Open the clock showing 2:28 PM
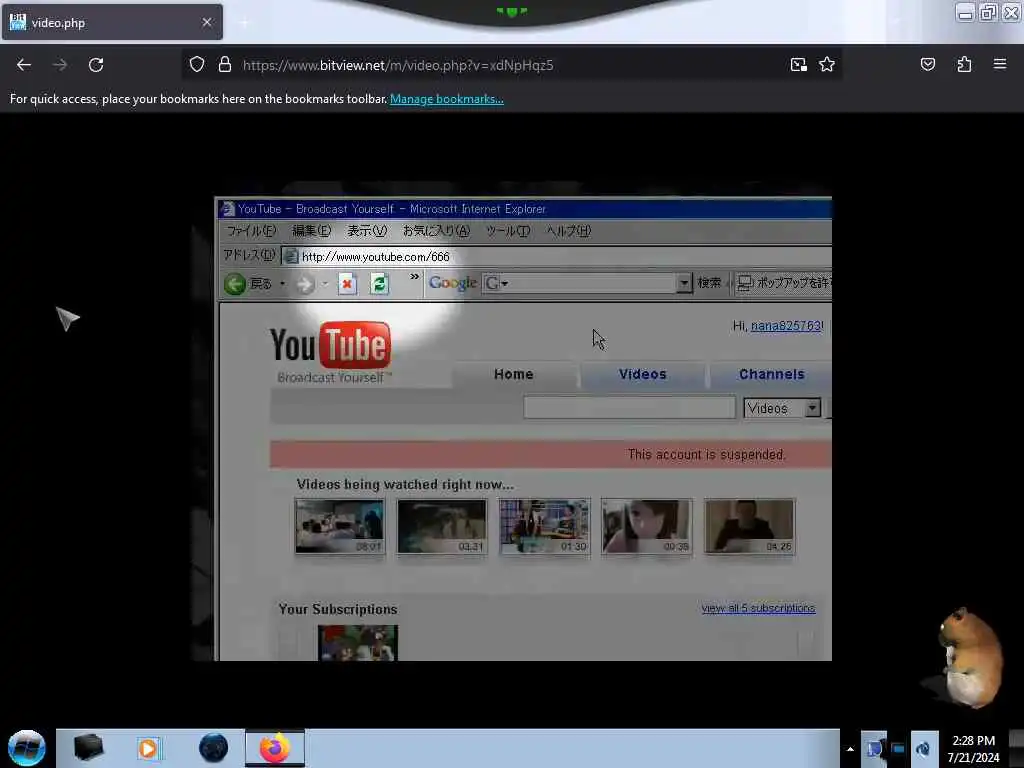The image size is (1024, 768). click(x=974, y=749)
